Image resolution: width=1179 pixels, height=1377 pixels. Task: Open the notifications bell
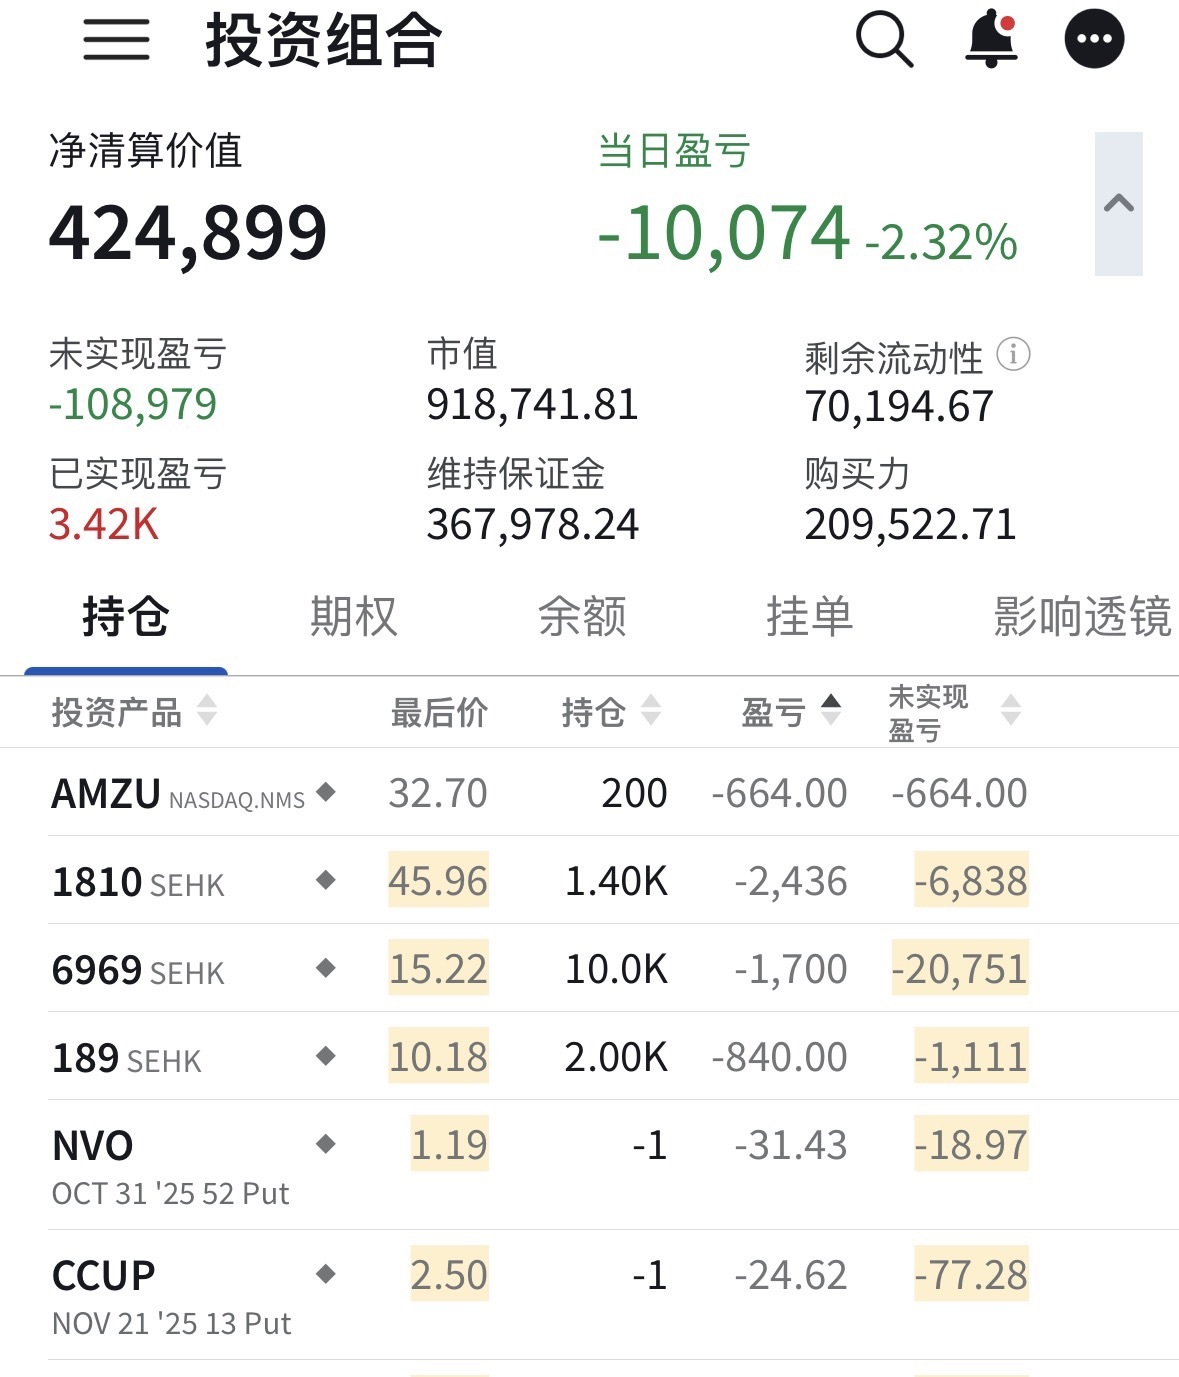(x=991, y=40)
